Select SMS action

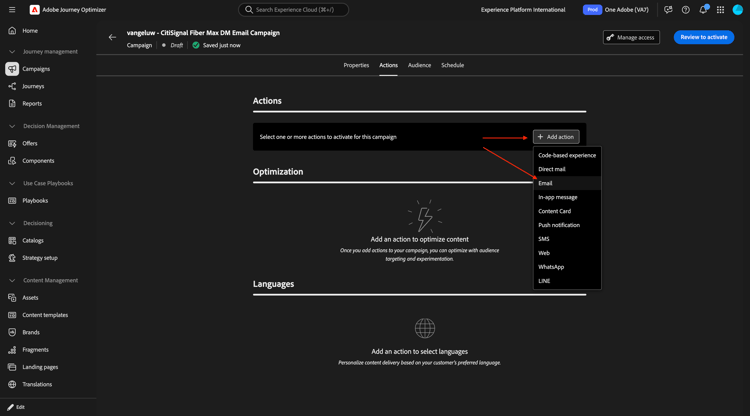tap(567, 239)
